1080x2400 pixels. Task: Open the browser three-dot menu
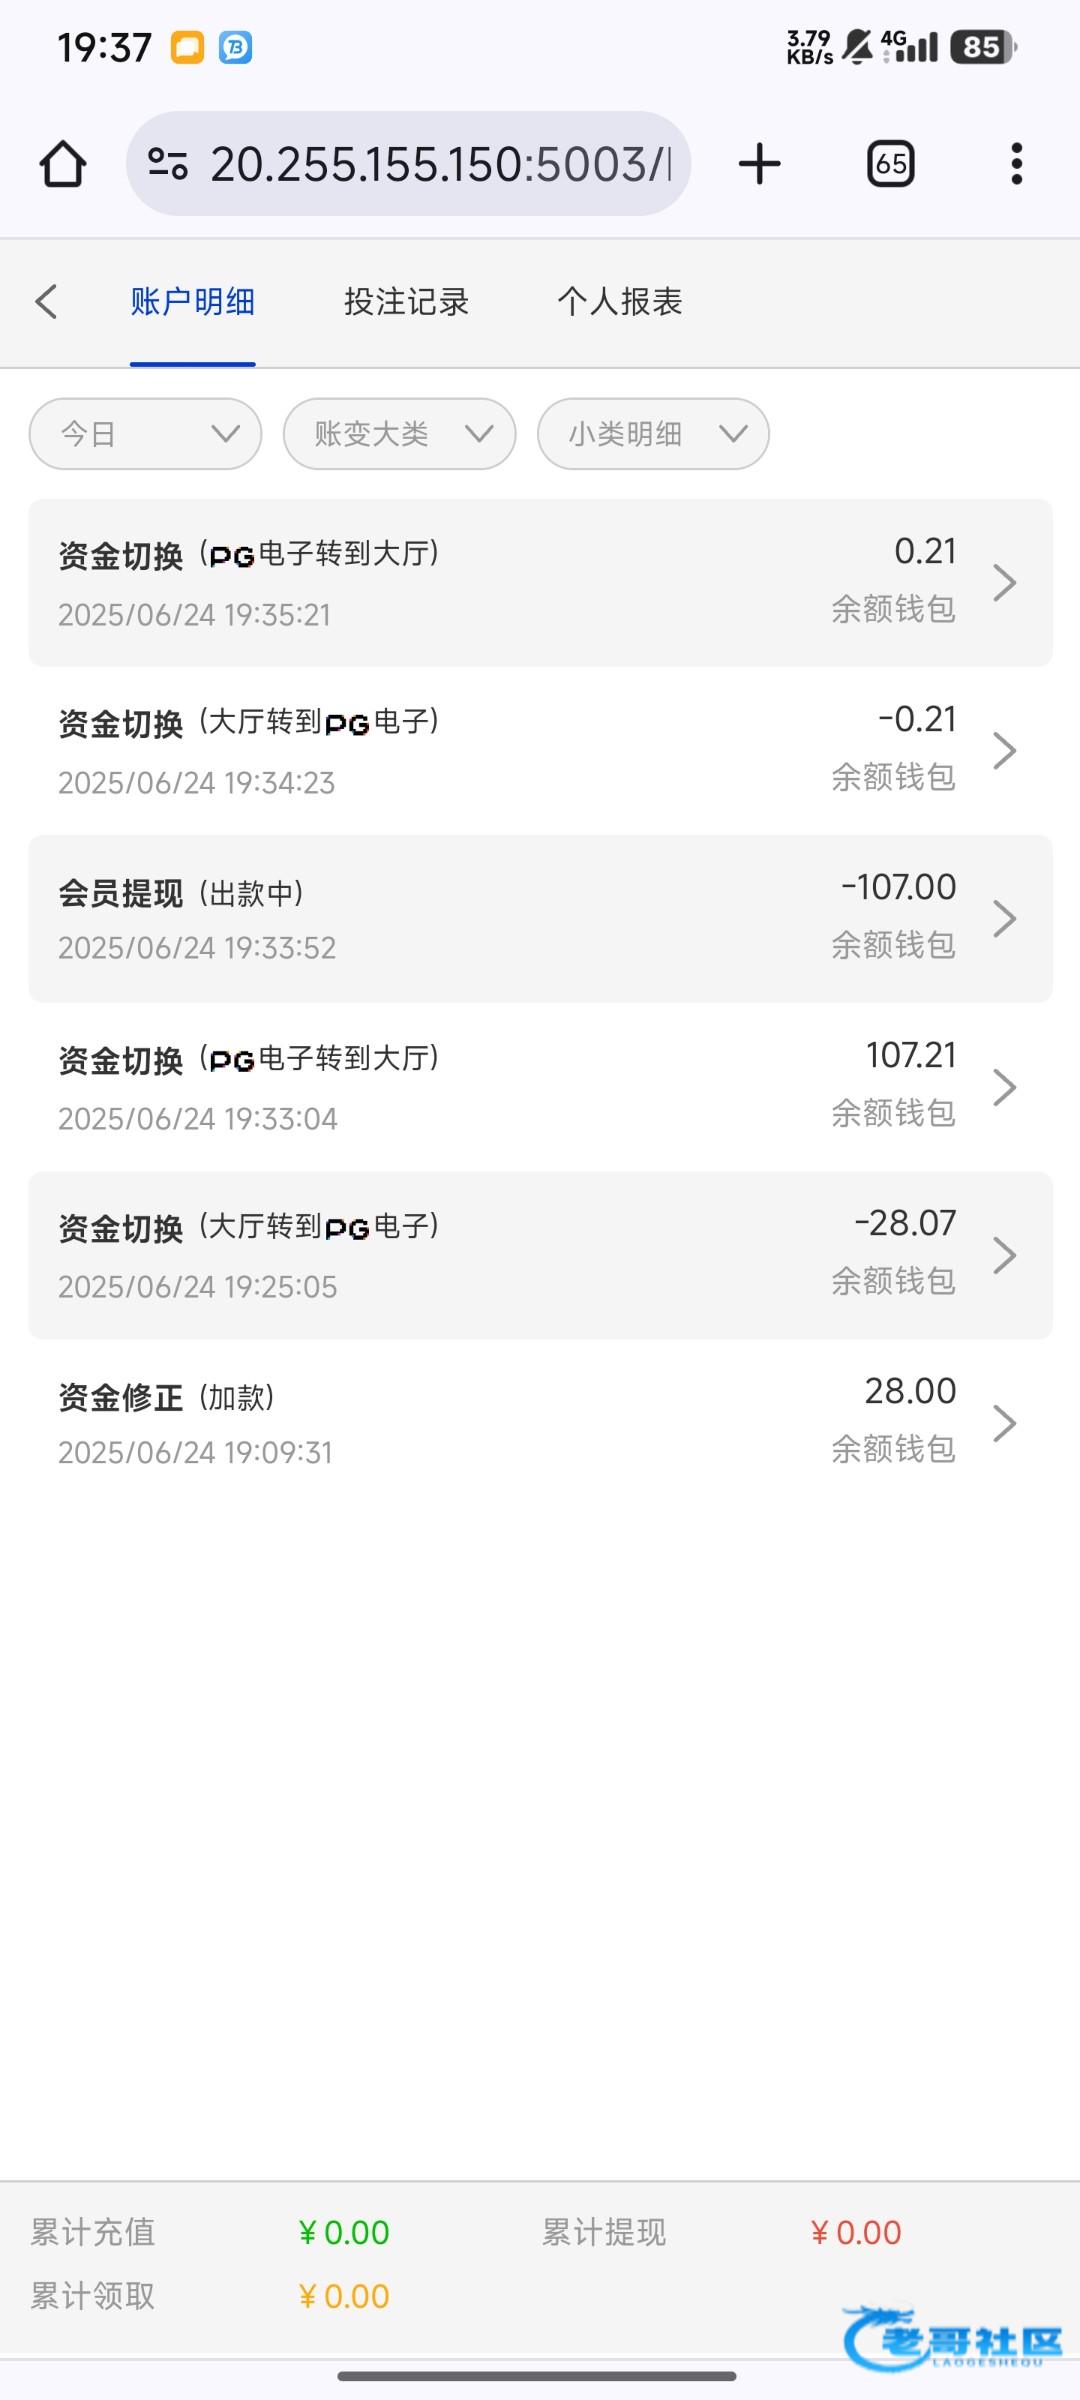(1016, 164)
